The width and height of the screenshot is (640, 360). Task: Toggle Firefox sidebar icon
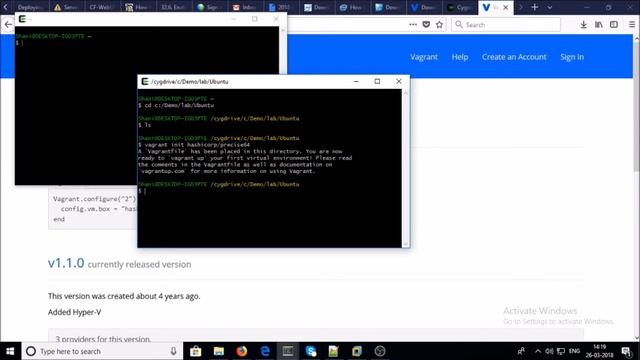click(613, 24)
